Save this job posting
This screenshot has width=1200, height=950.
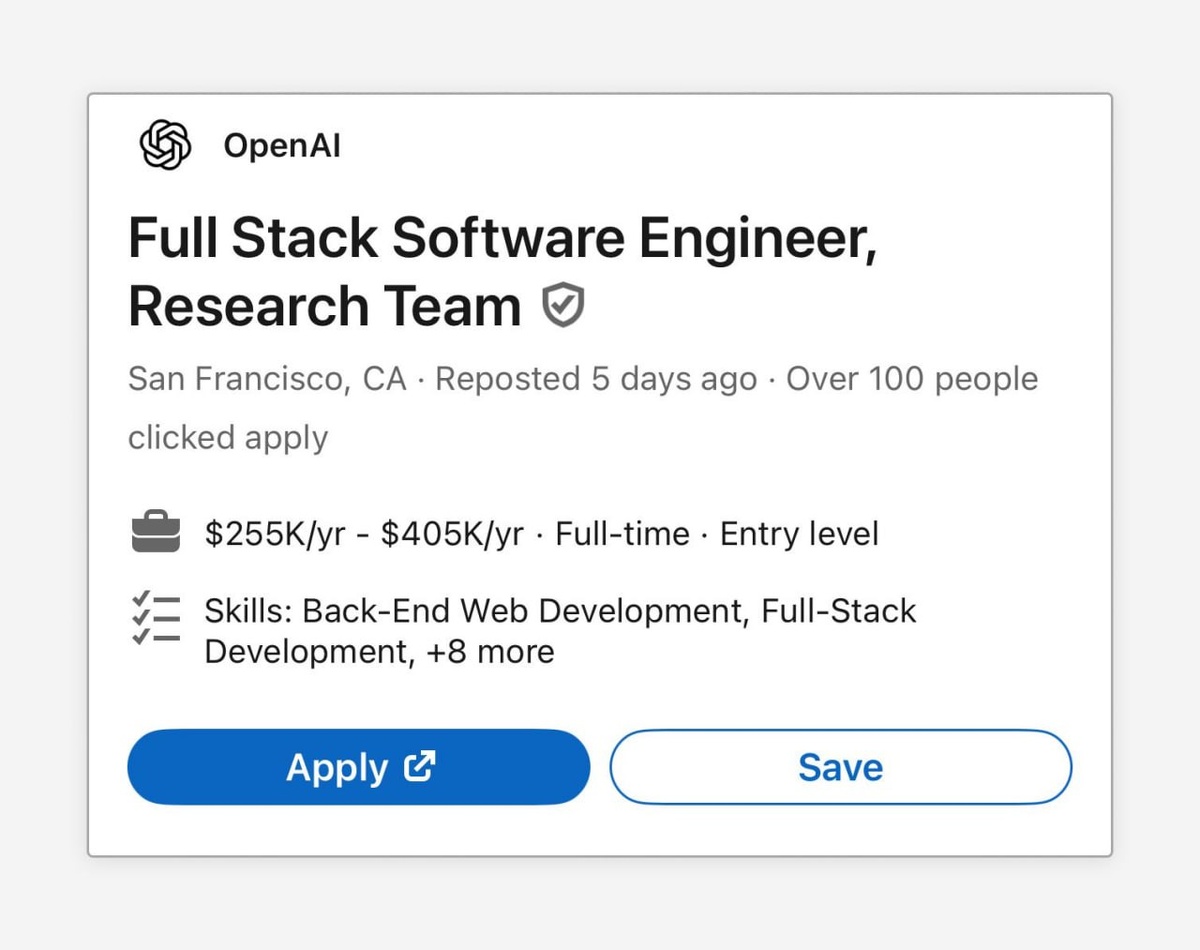pos(840,767)
